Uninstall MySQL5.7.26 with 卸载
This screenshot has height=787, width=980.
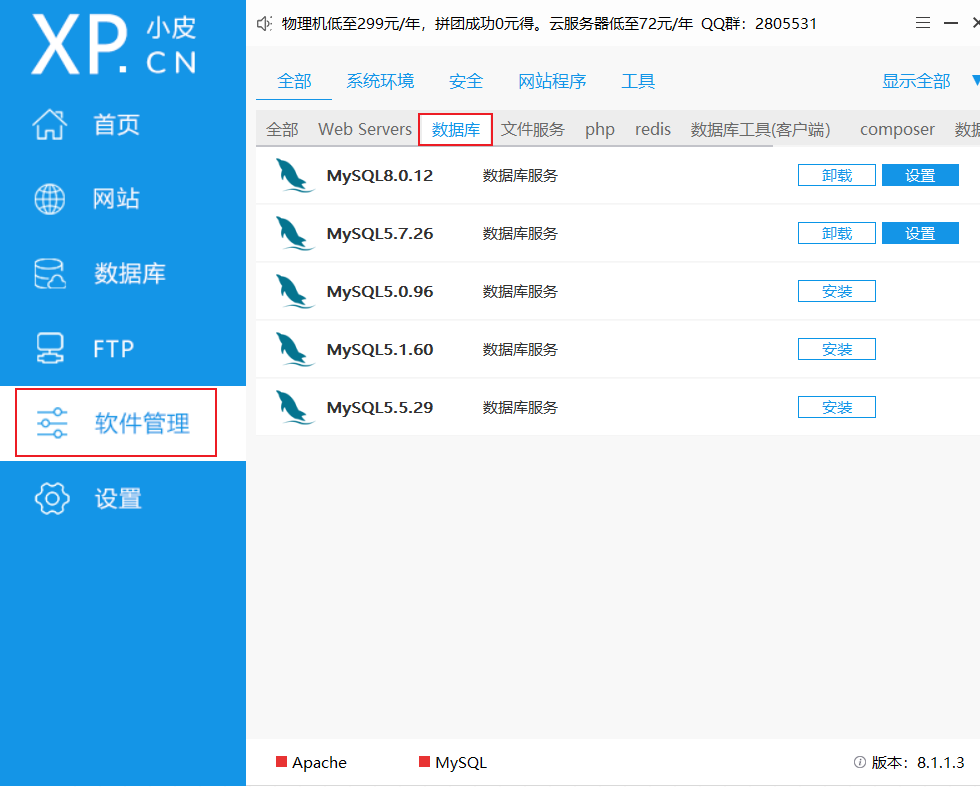click(x=836, y=233)
